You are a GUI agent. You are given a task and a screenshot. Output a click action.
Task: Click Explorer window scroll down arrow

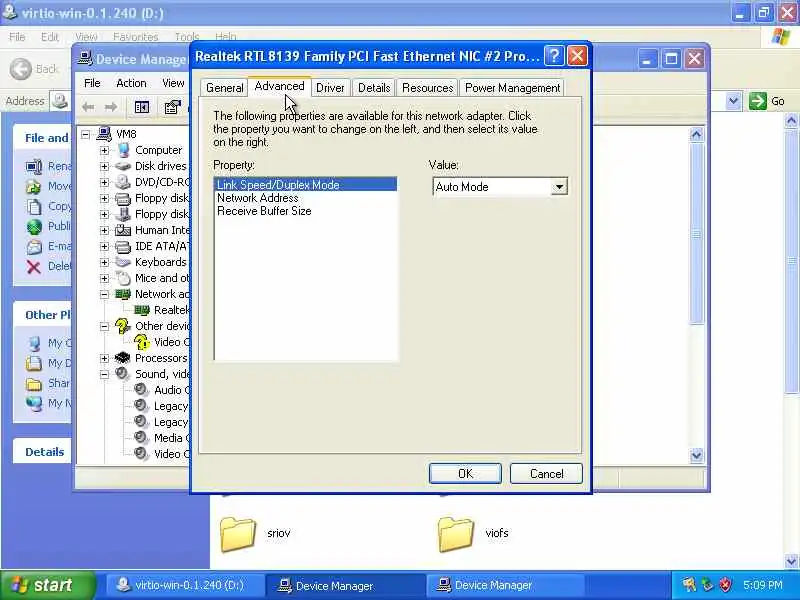[791, 561]
